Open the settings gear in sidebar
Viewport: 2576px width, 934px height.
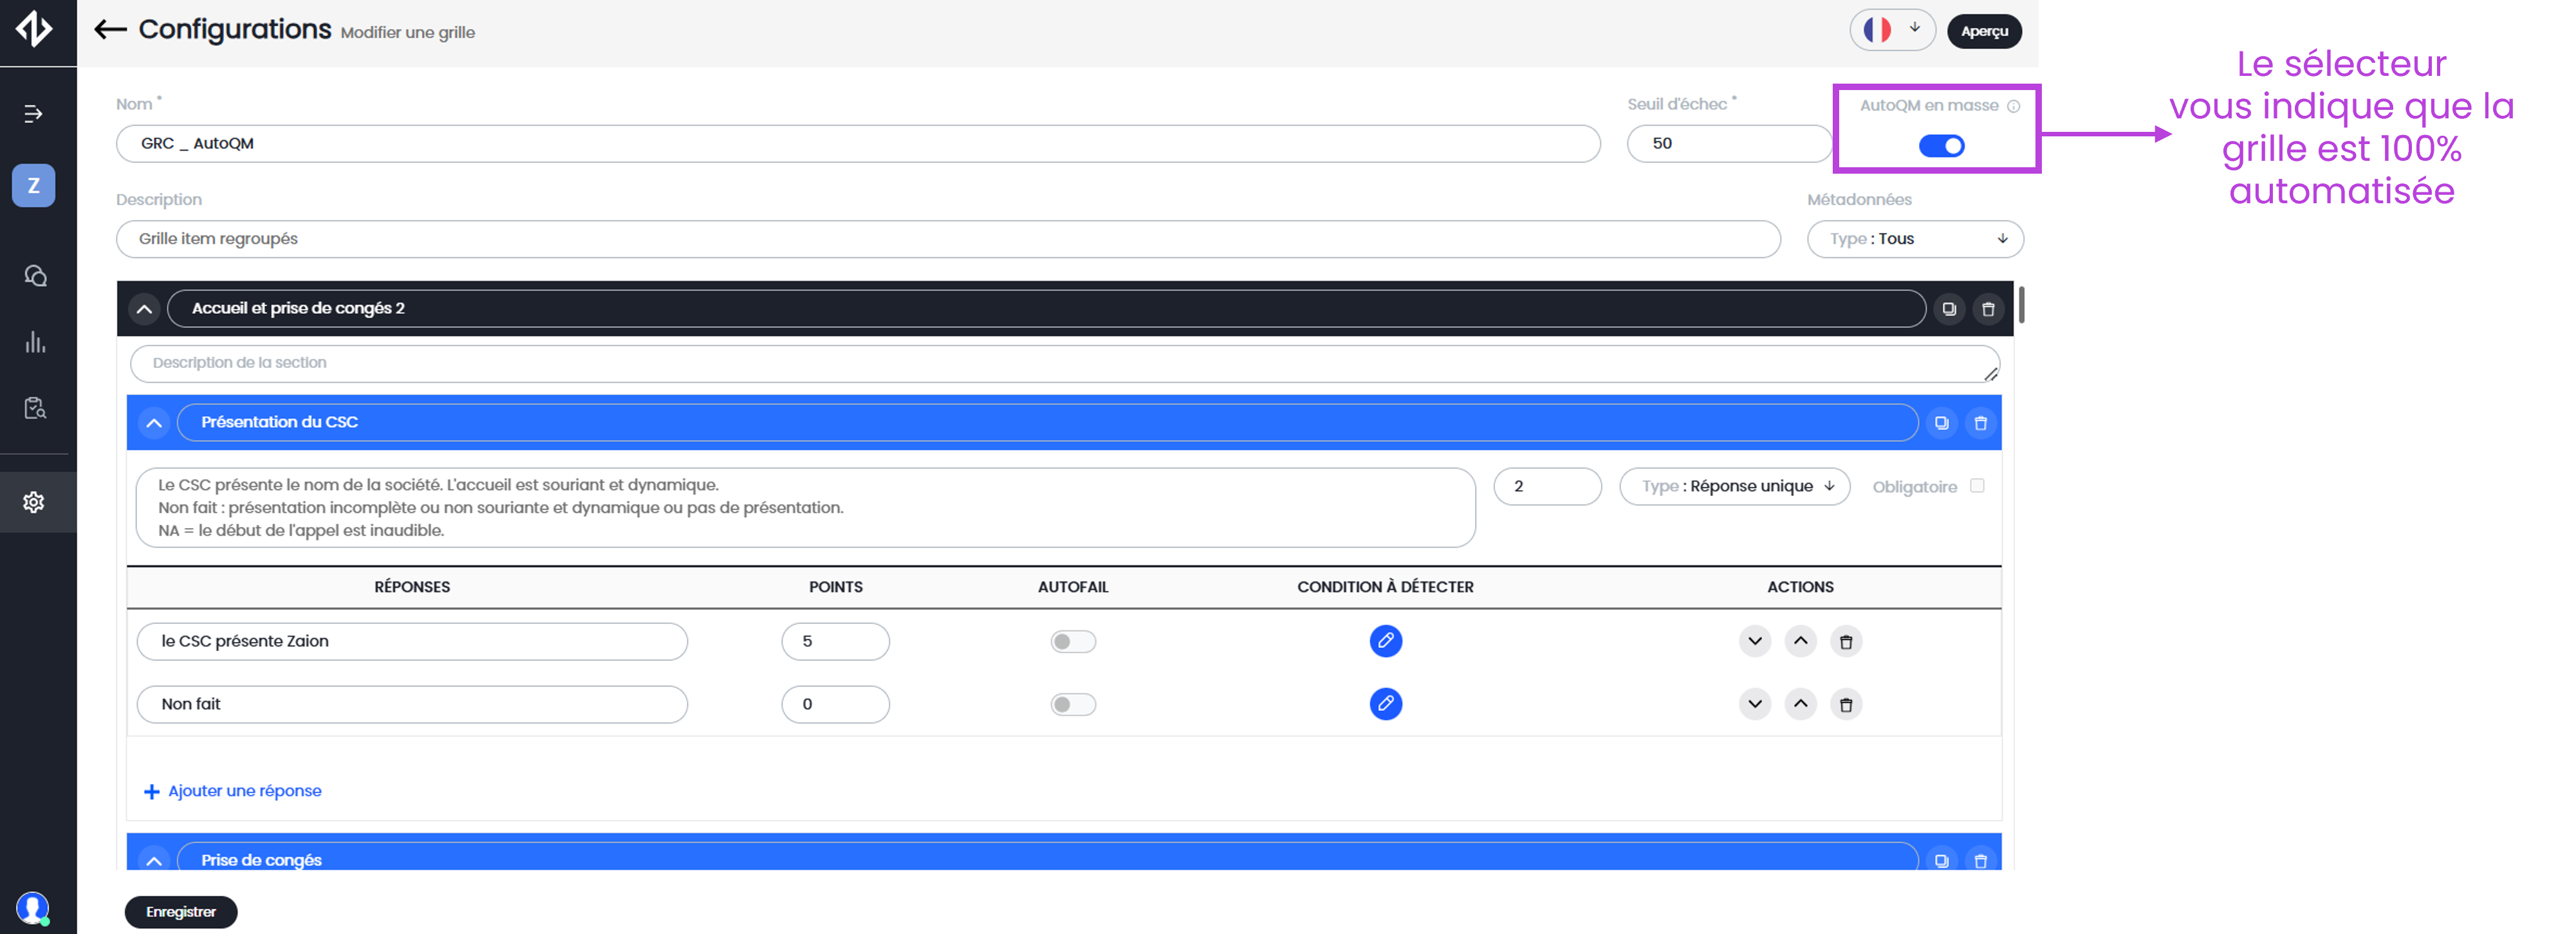(34, 502)
